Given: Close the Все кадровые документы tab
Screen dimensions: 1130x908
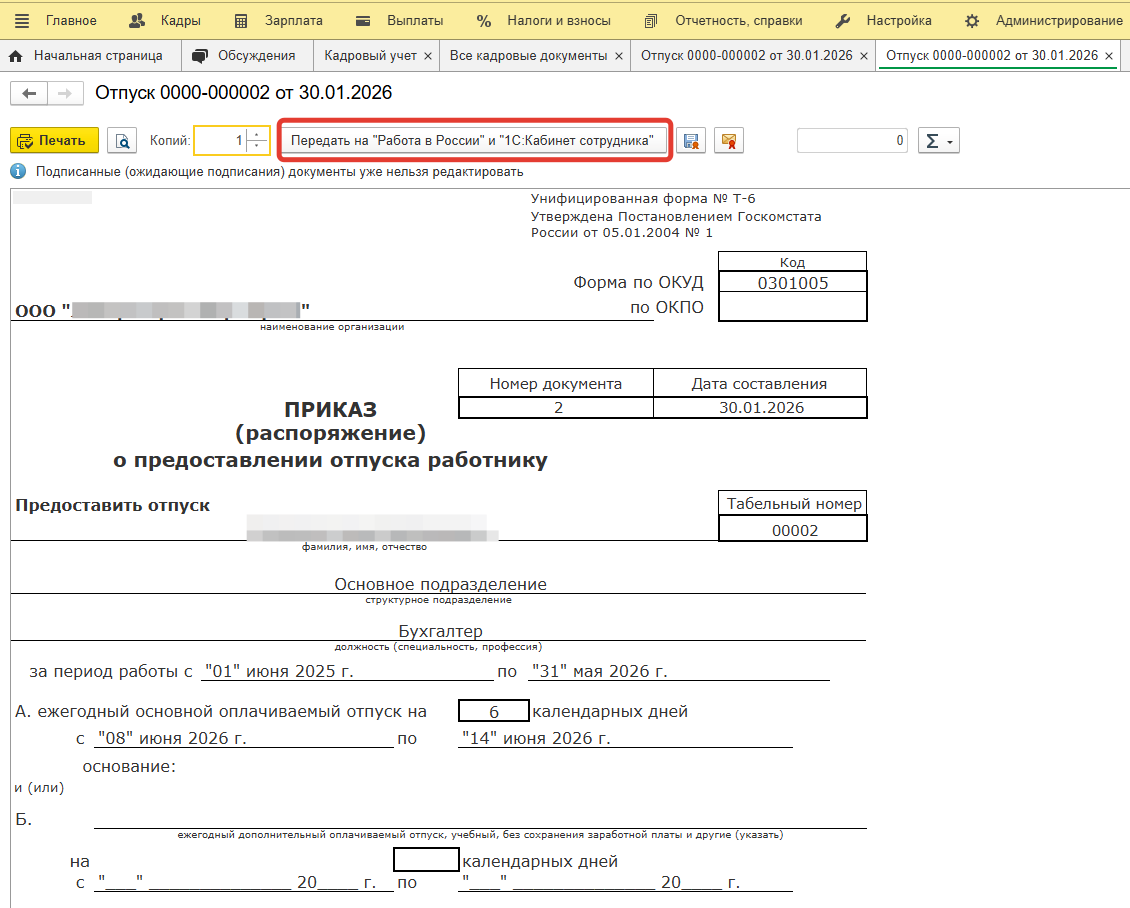Looking at the screenshot, I should click(x=618, y=56).
